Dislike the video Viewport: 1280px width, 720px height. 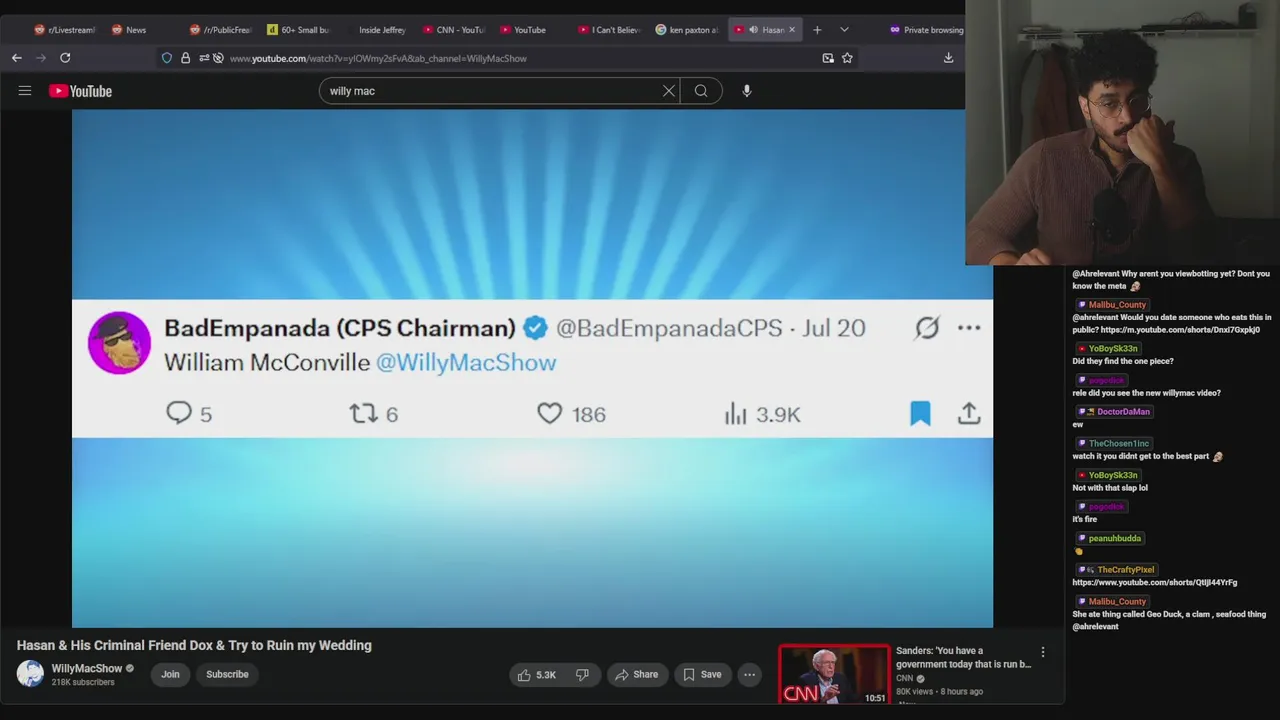[x=583, y=675]
